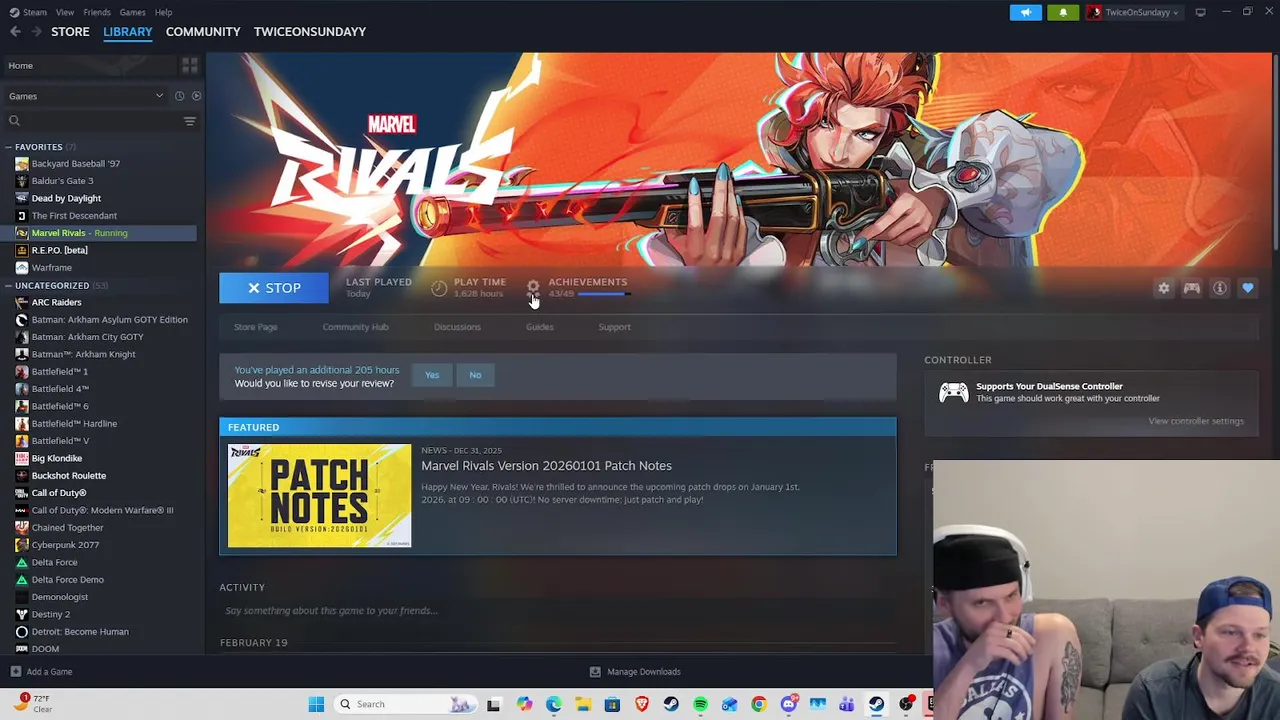Click the Windows taskbar Search box

(x=404, y=704)
